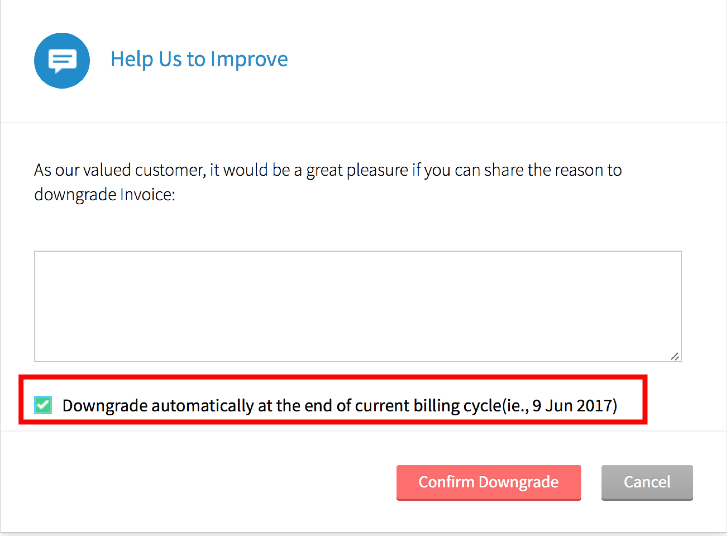
Task: Click the Help Us to Improve heading
Action: tap(199, 59)
